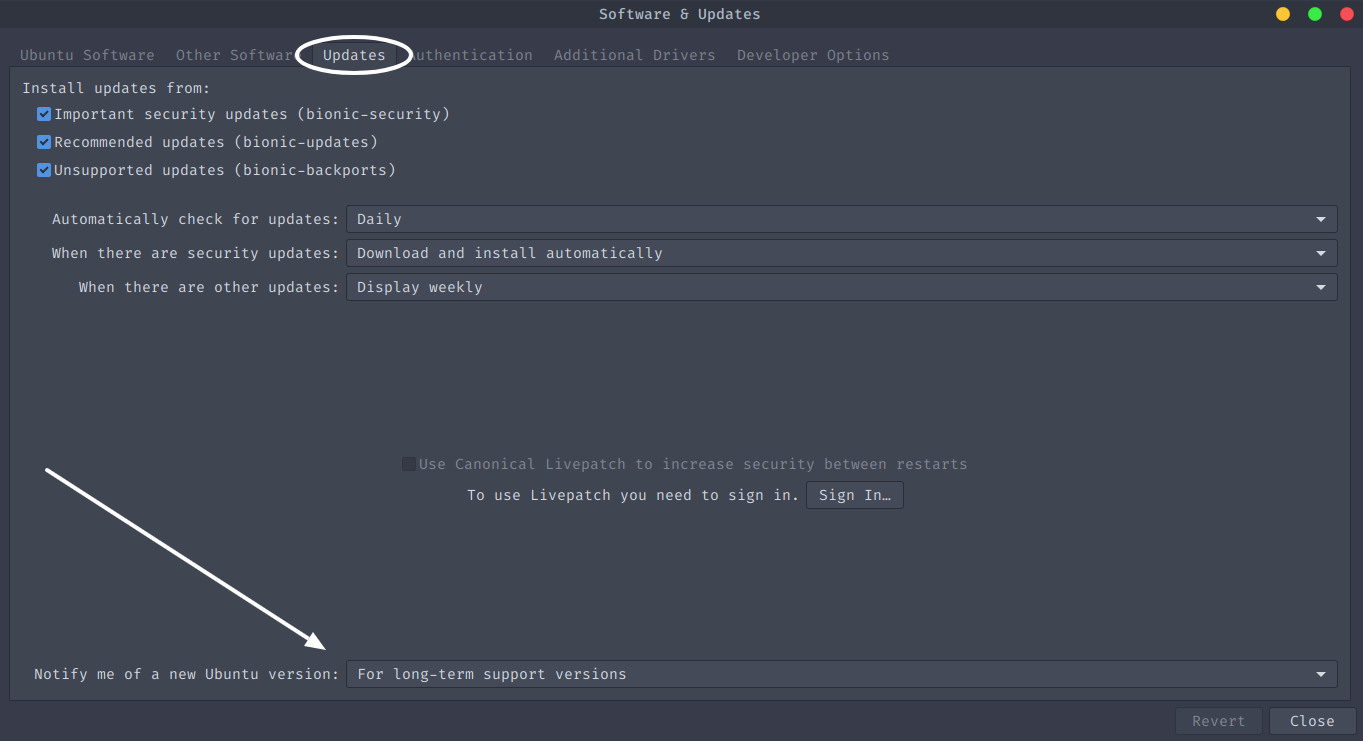Open Notify me of new Ubuntu version dropdown
The width and height of the screenshot is (1363, 741).
click(x=842, y=674)
